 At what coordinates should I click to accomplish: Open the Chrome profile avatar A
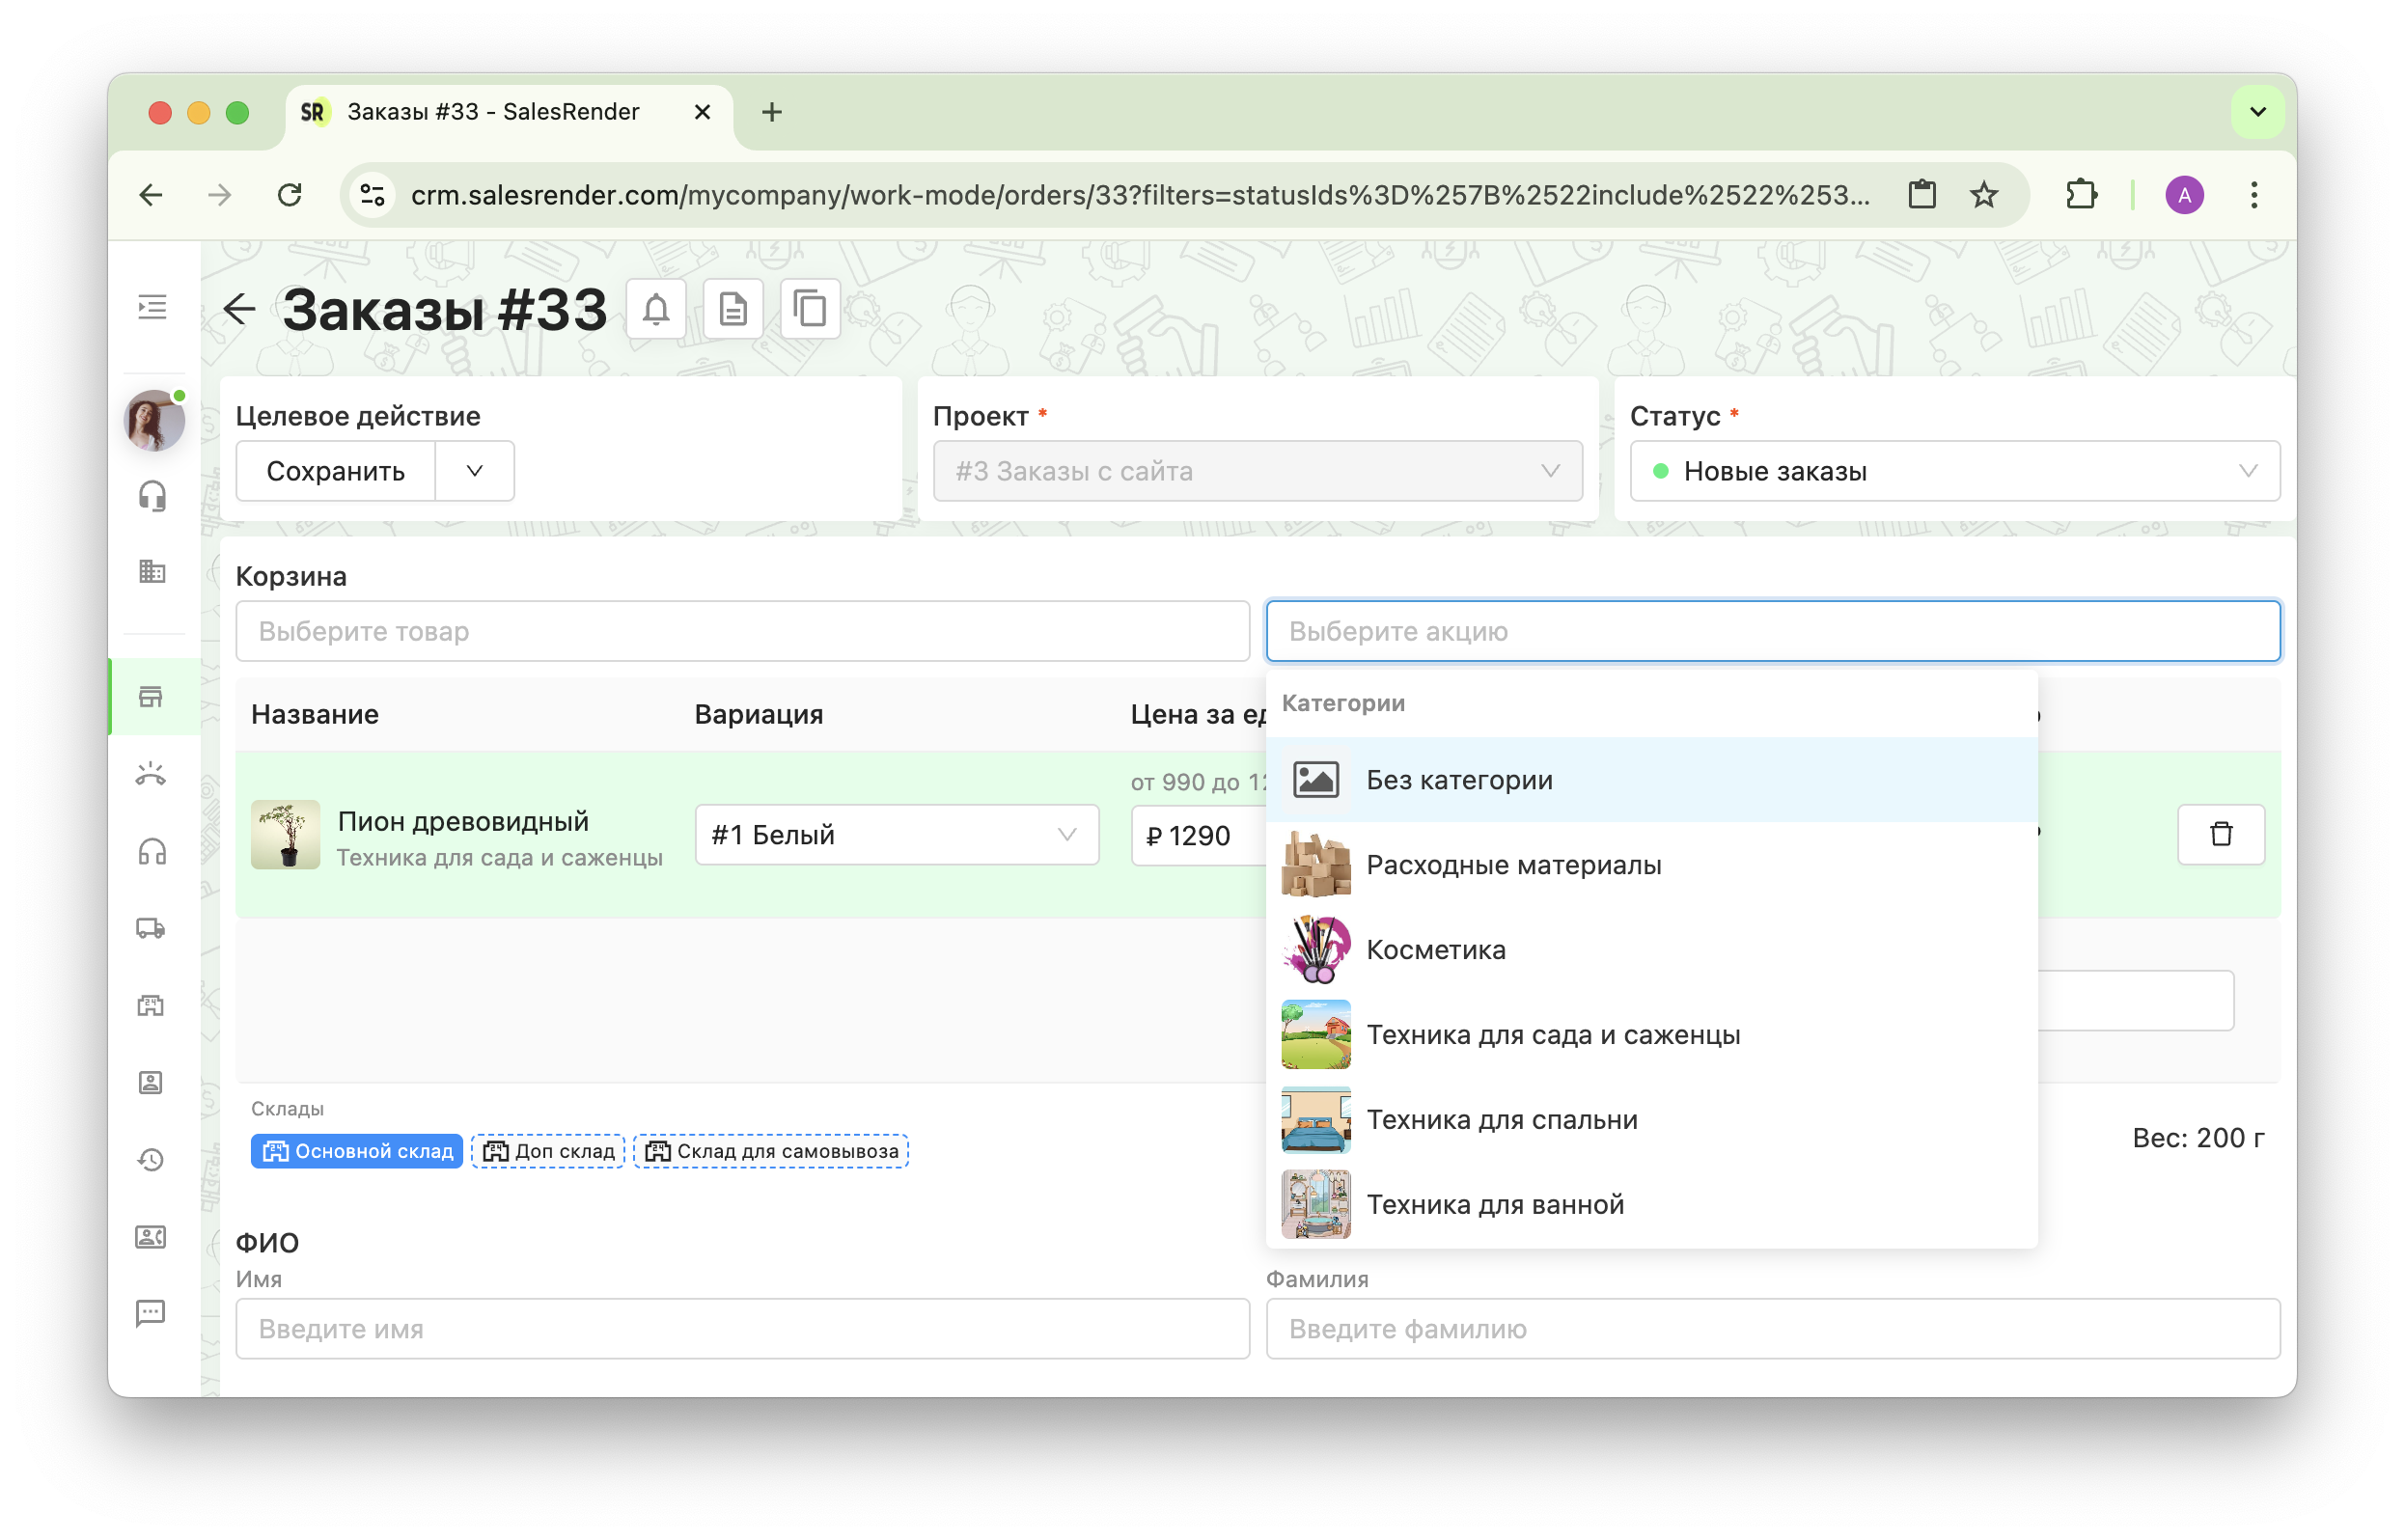(x=2185, y=195)
